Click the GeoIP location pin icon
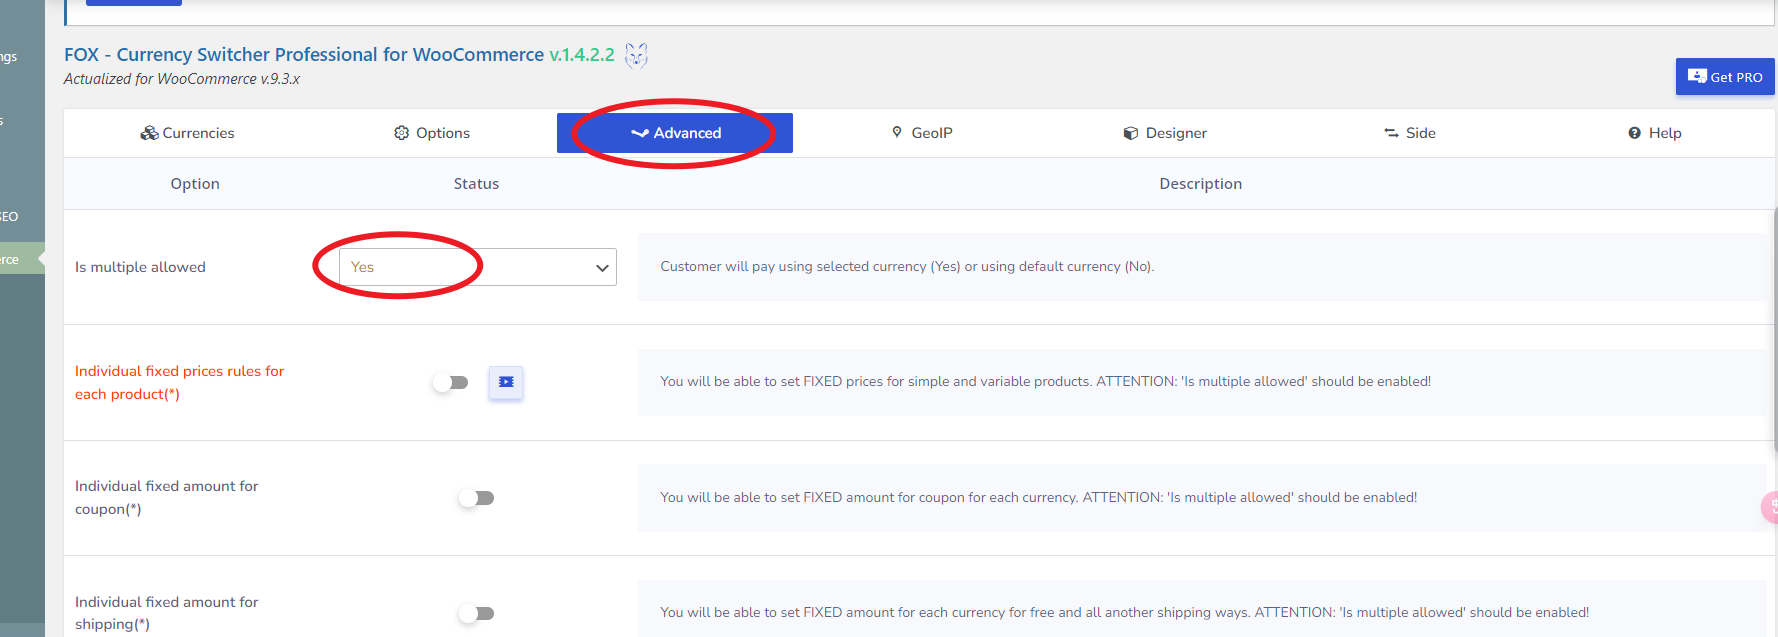 point(897,132)
